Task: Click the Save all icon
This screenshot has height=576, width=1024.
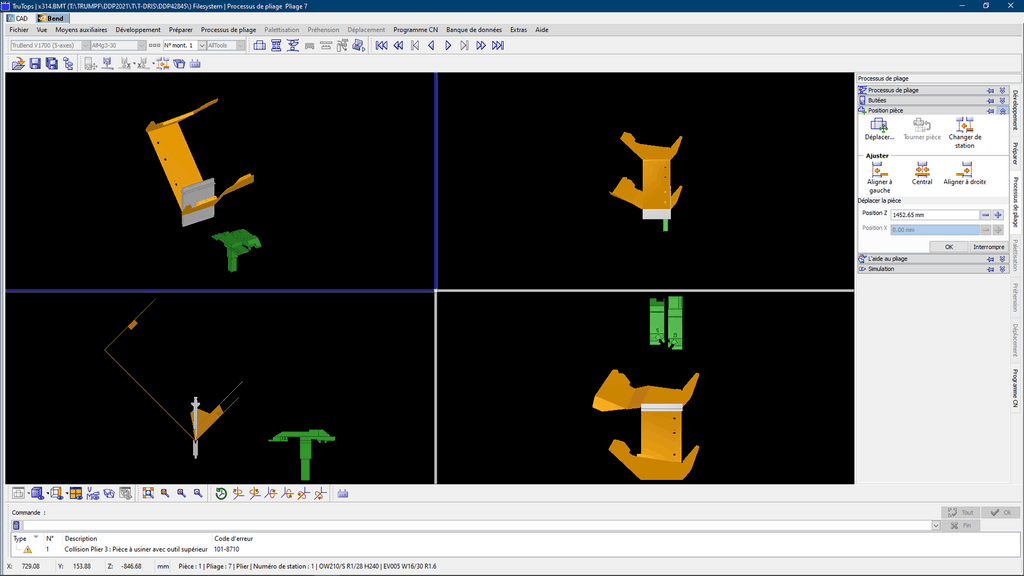Action: pos(52,63)
